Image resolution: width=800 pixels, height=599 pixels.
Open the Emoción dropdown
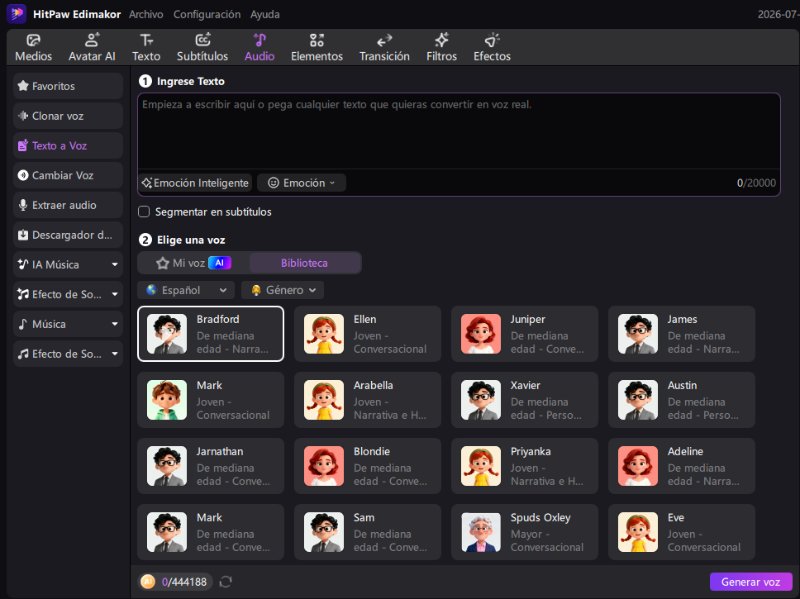301,183
